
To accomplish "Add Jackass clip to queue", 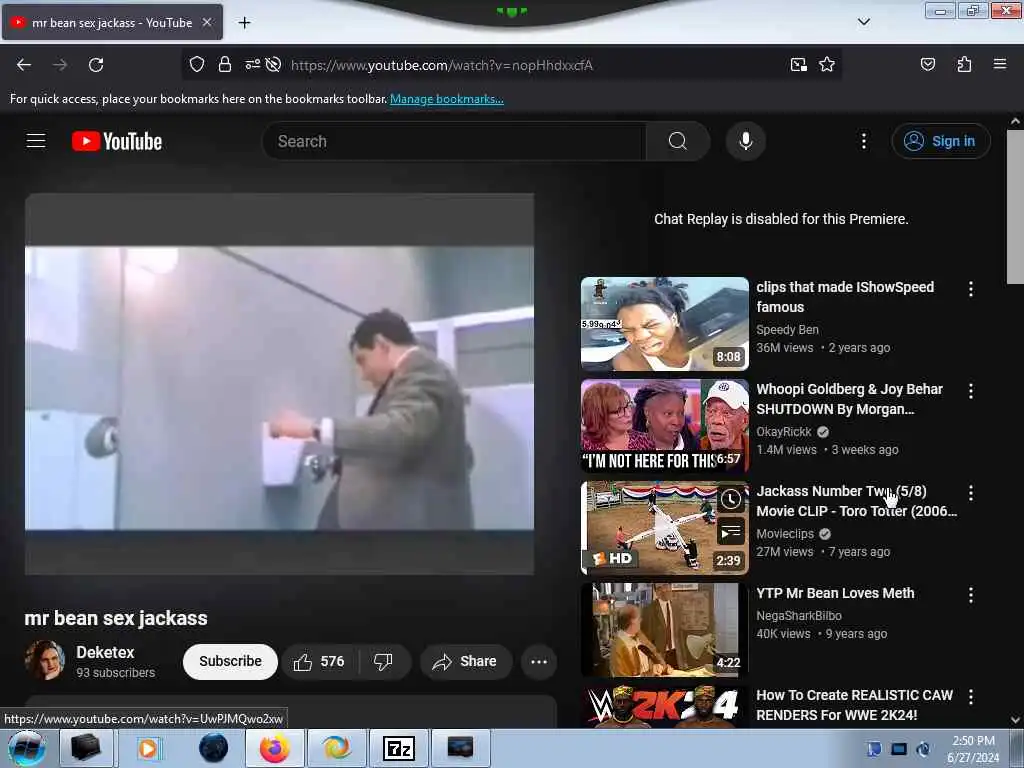I will tap(731, 531).
